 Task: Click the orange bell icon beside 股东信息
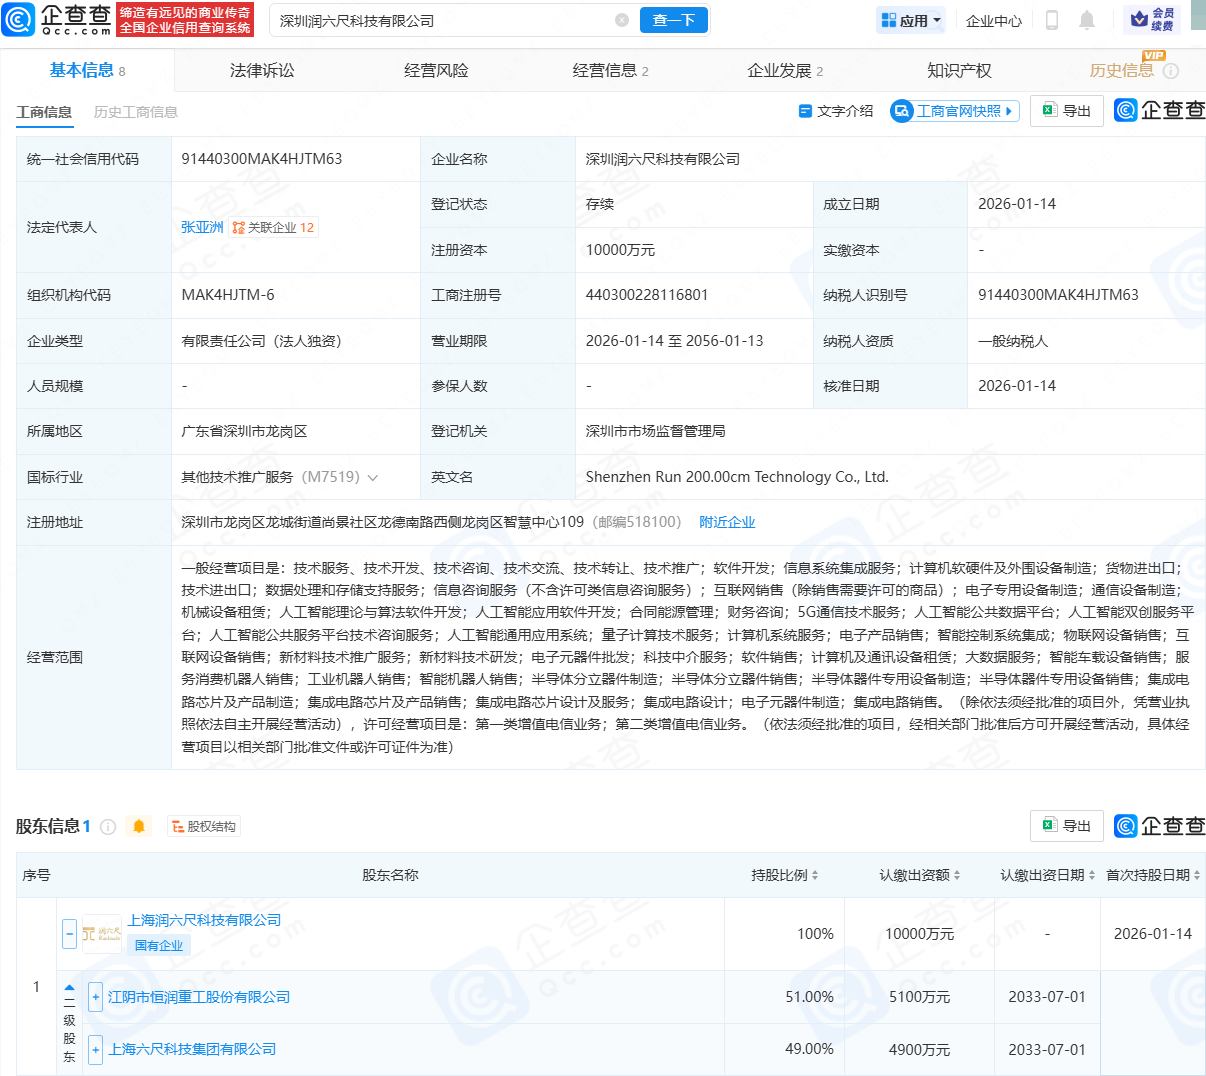coord(139,826)
